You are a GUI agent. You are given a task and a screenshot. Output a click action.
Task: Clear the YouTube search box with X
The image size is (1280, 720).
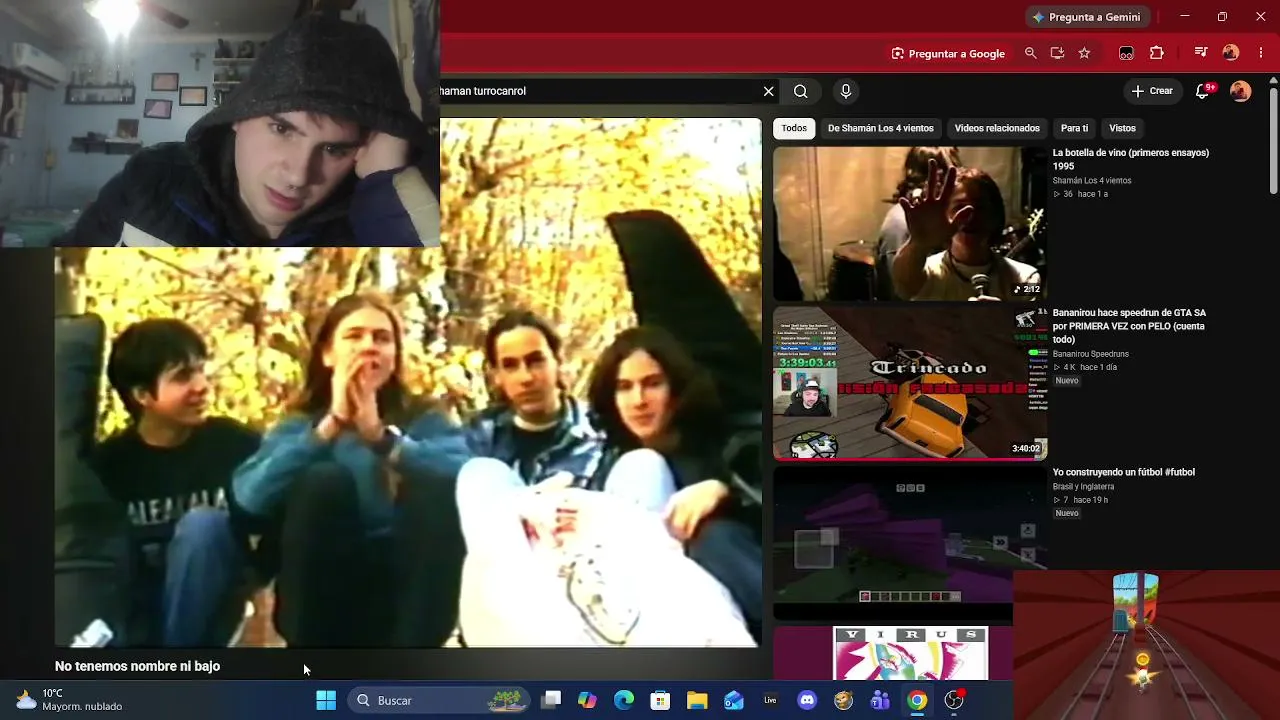coord(768,91)
